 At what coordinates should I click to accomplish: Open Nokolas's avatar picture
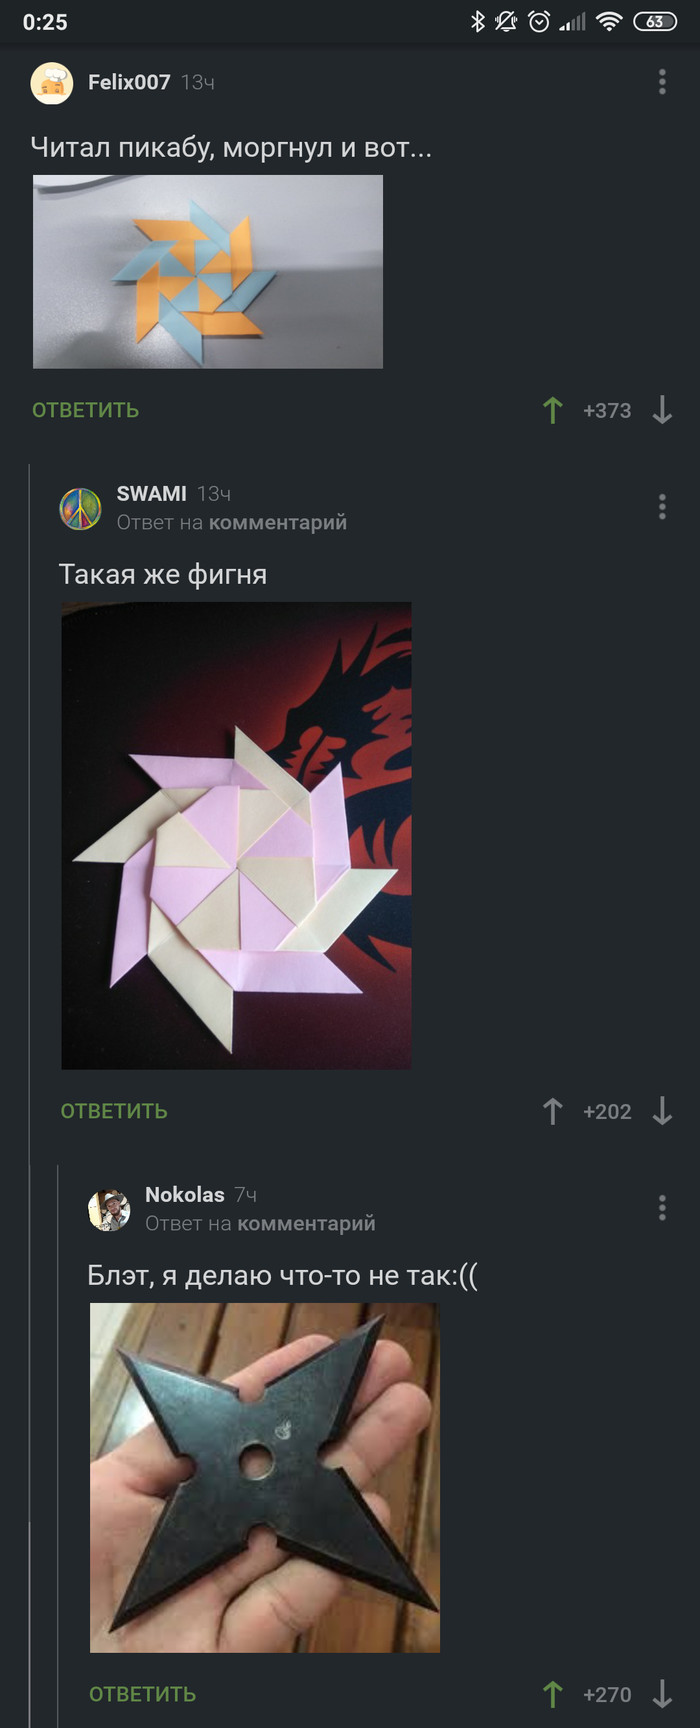109,1209
